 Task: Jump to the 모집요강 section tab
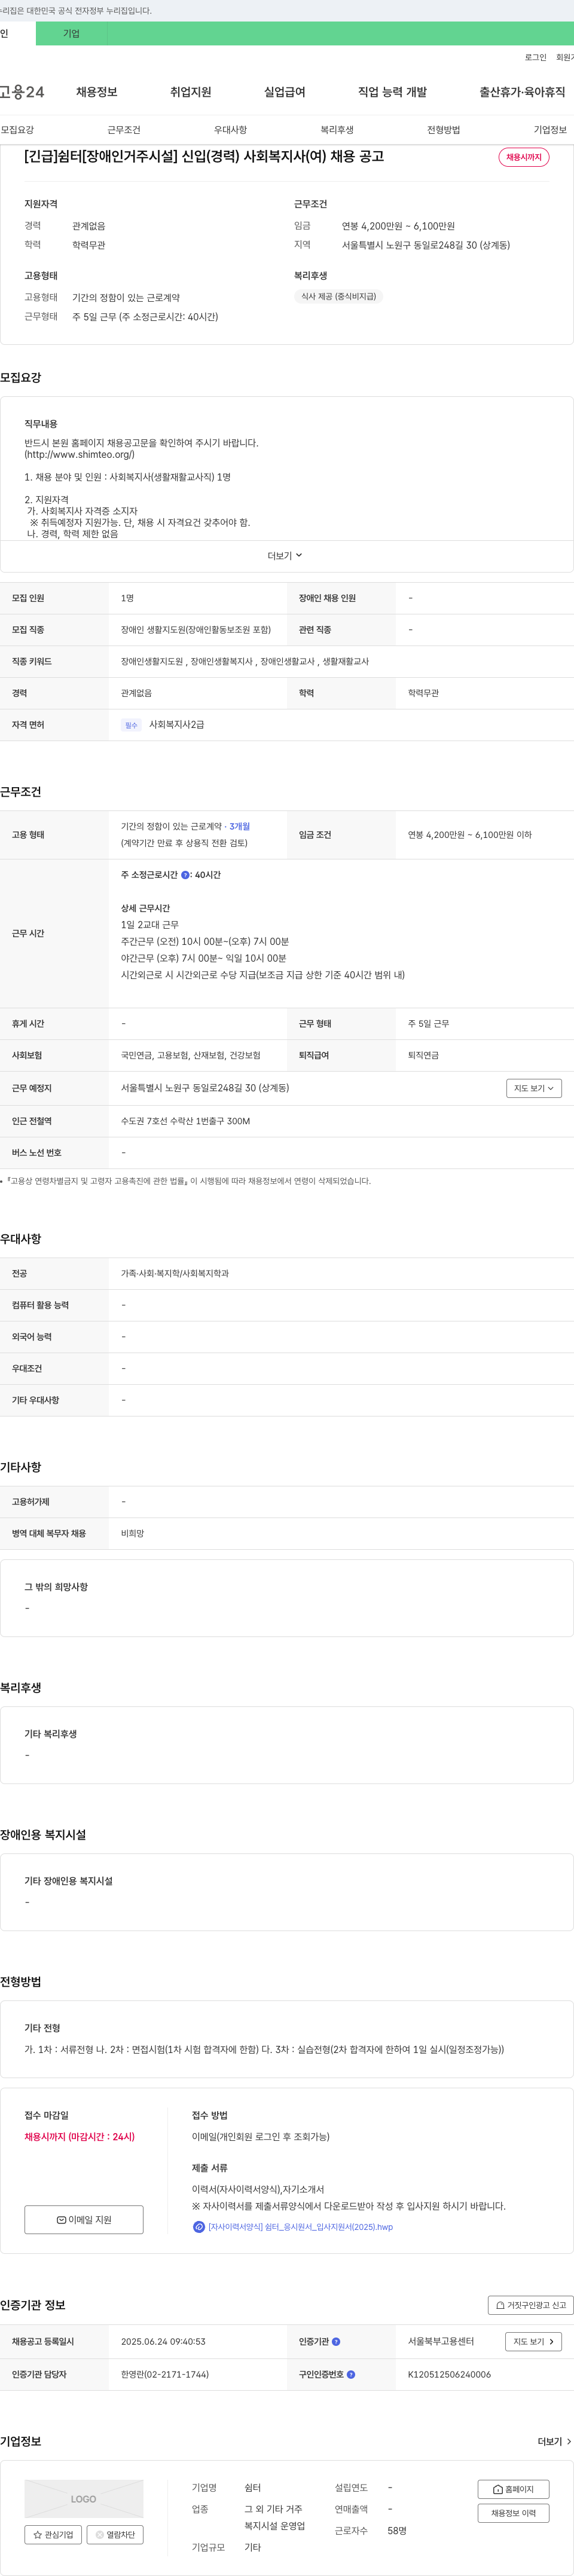pyautogui.click(x=17, y=130)
